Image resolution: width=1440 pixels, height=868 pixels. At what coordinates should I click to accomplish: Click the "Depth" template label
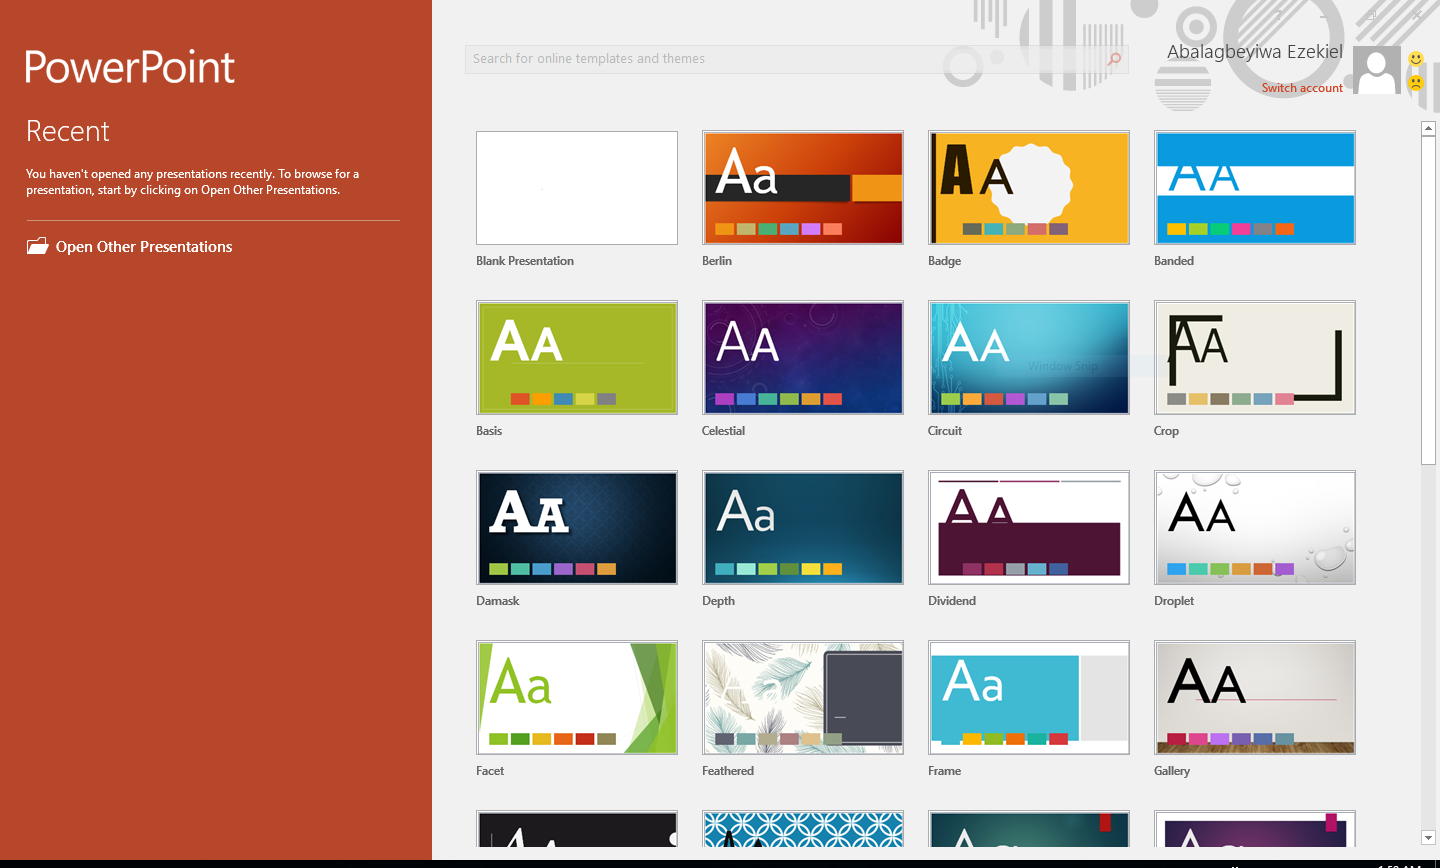(x=718, y=601)
